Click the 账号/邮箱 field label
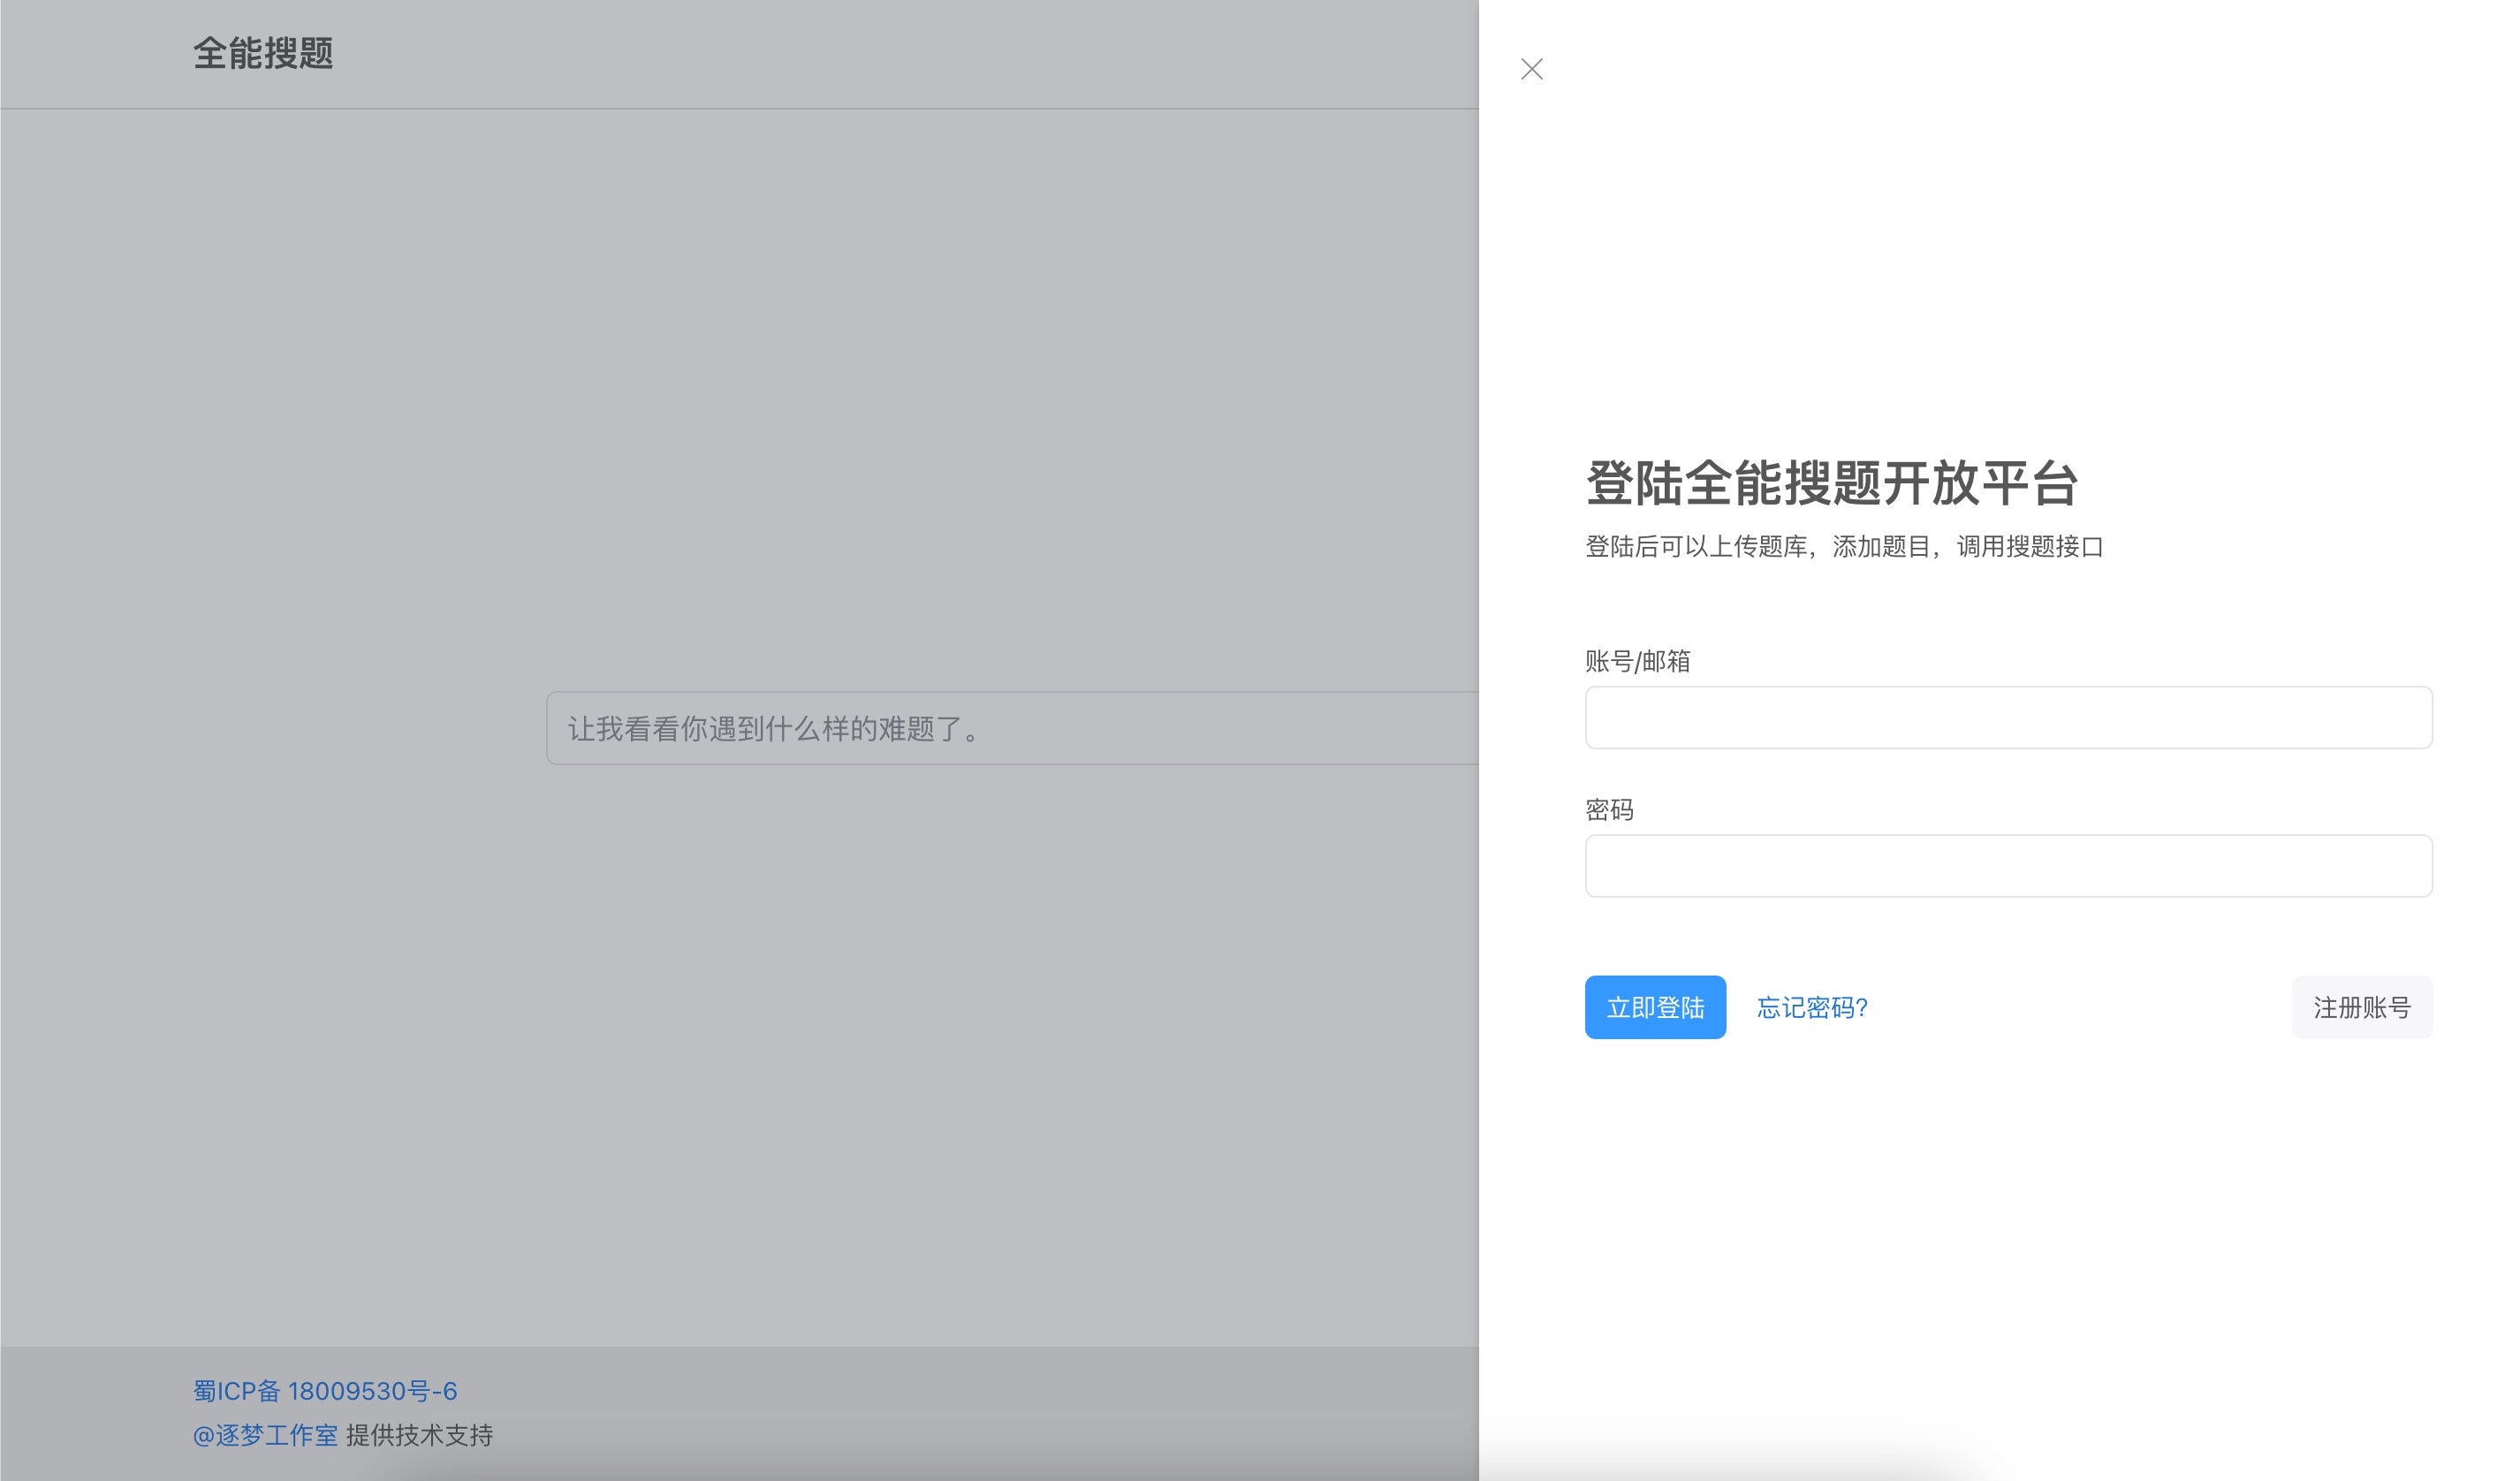 click(x=1637, y=661)
